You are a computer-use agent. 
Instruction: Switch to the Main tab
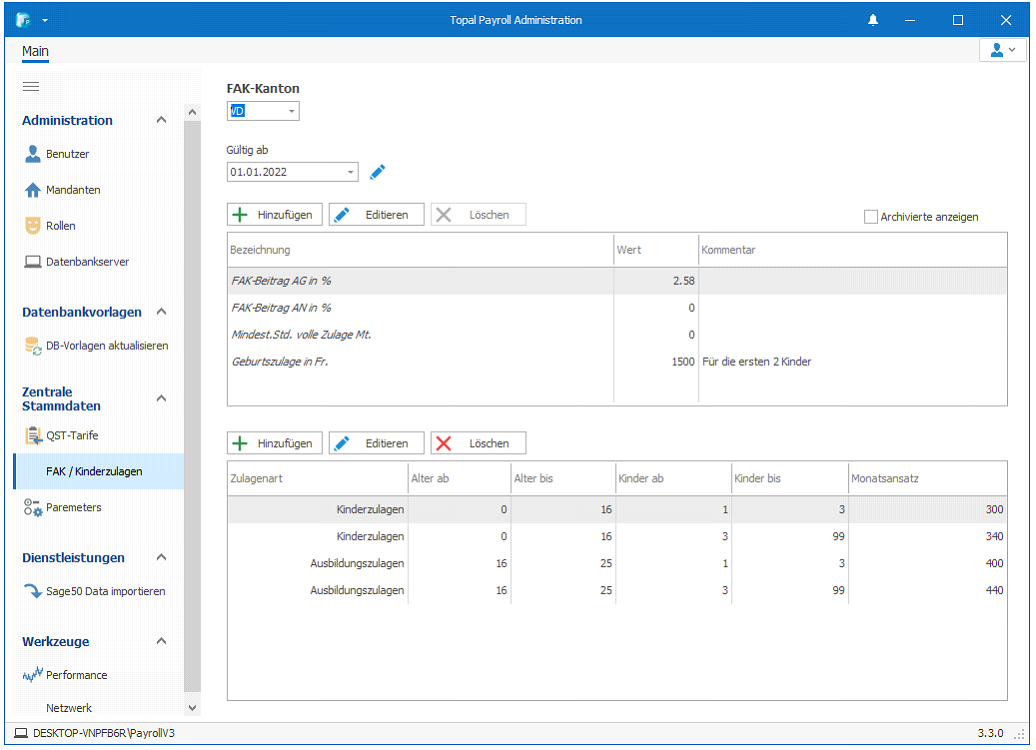35,51
